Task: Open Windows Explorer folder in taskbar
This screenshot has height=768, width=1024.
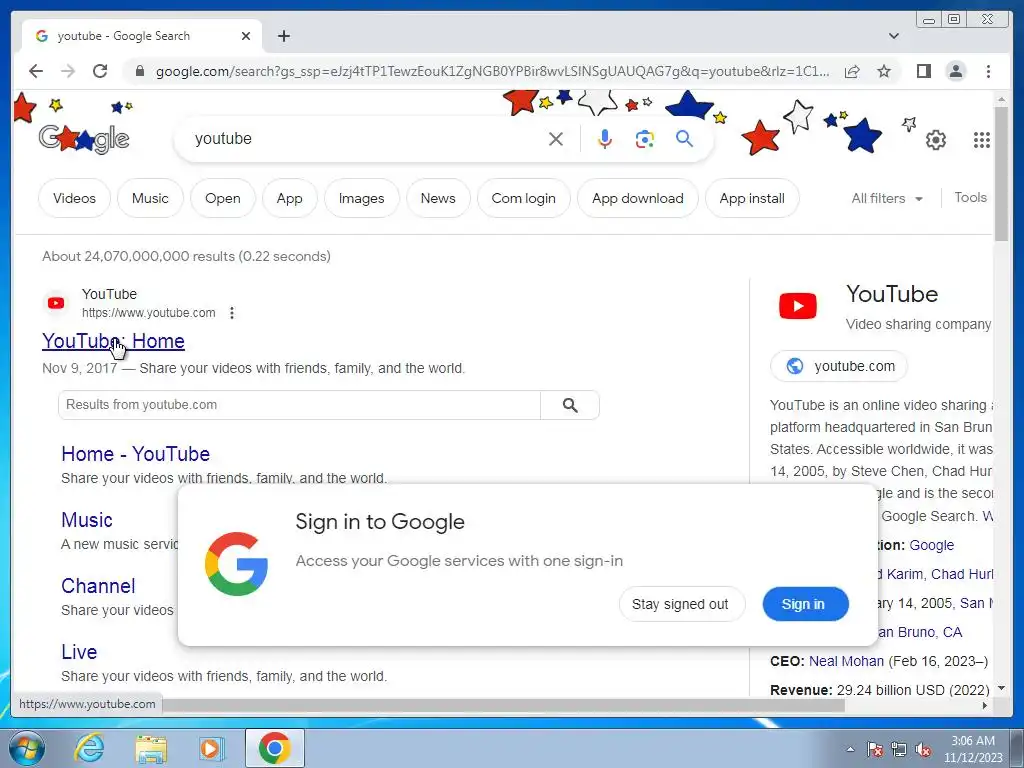Action: pyautogui.click(x=151, y=748)
